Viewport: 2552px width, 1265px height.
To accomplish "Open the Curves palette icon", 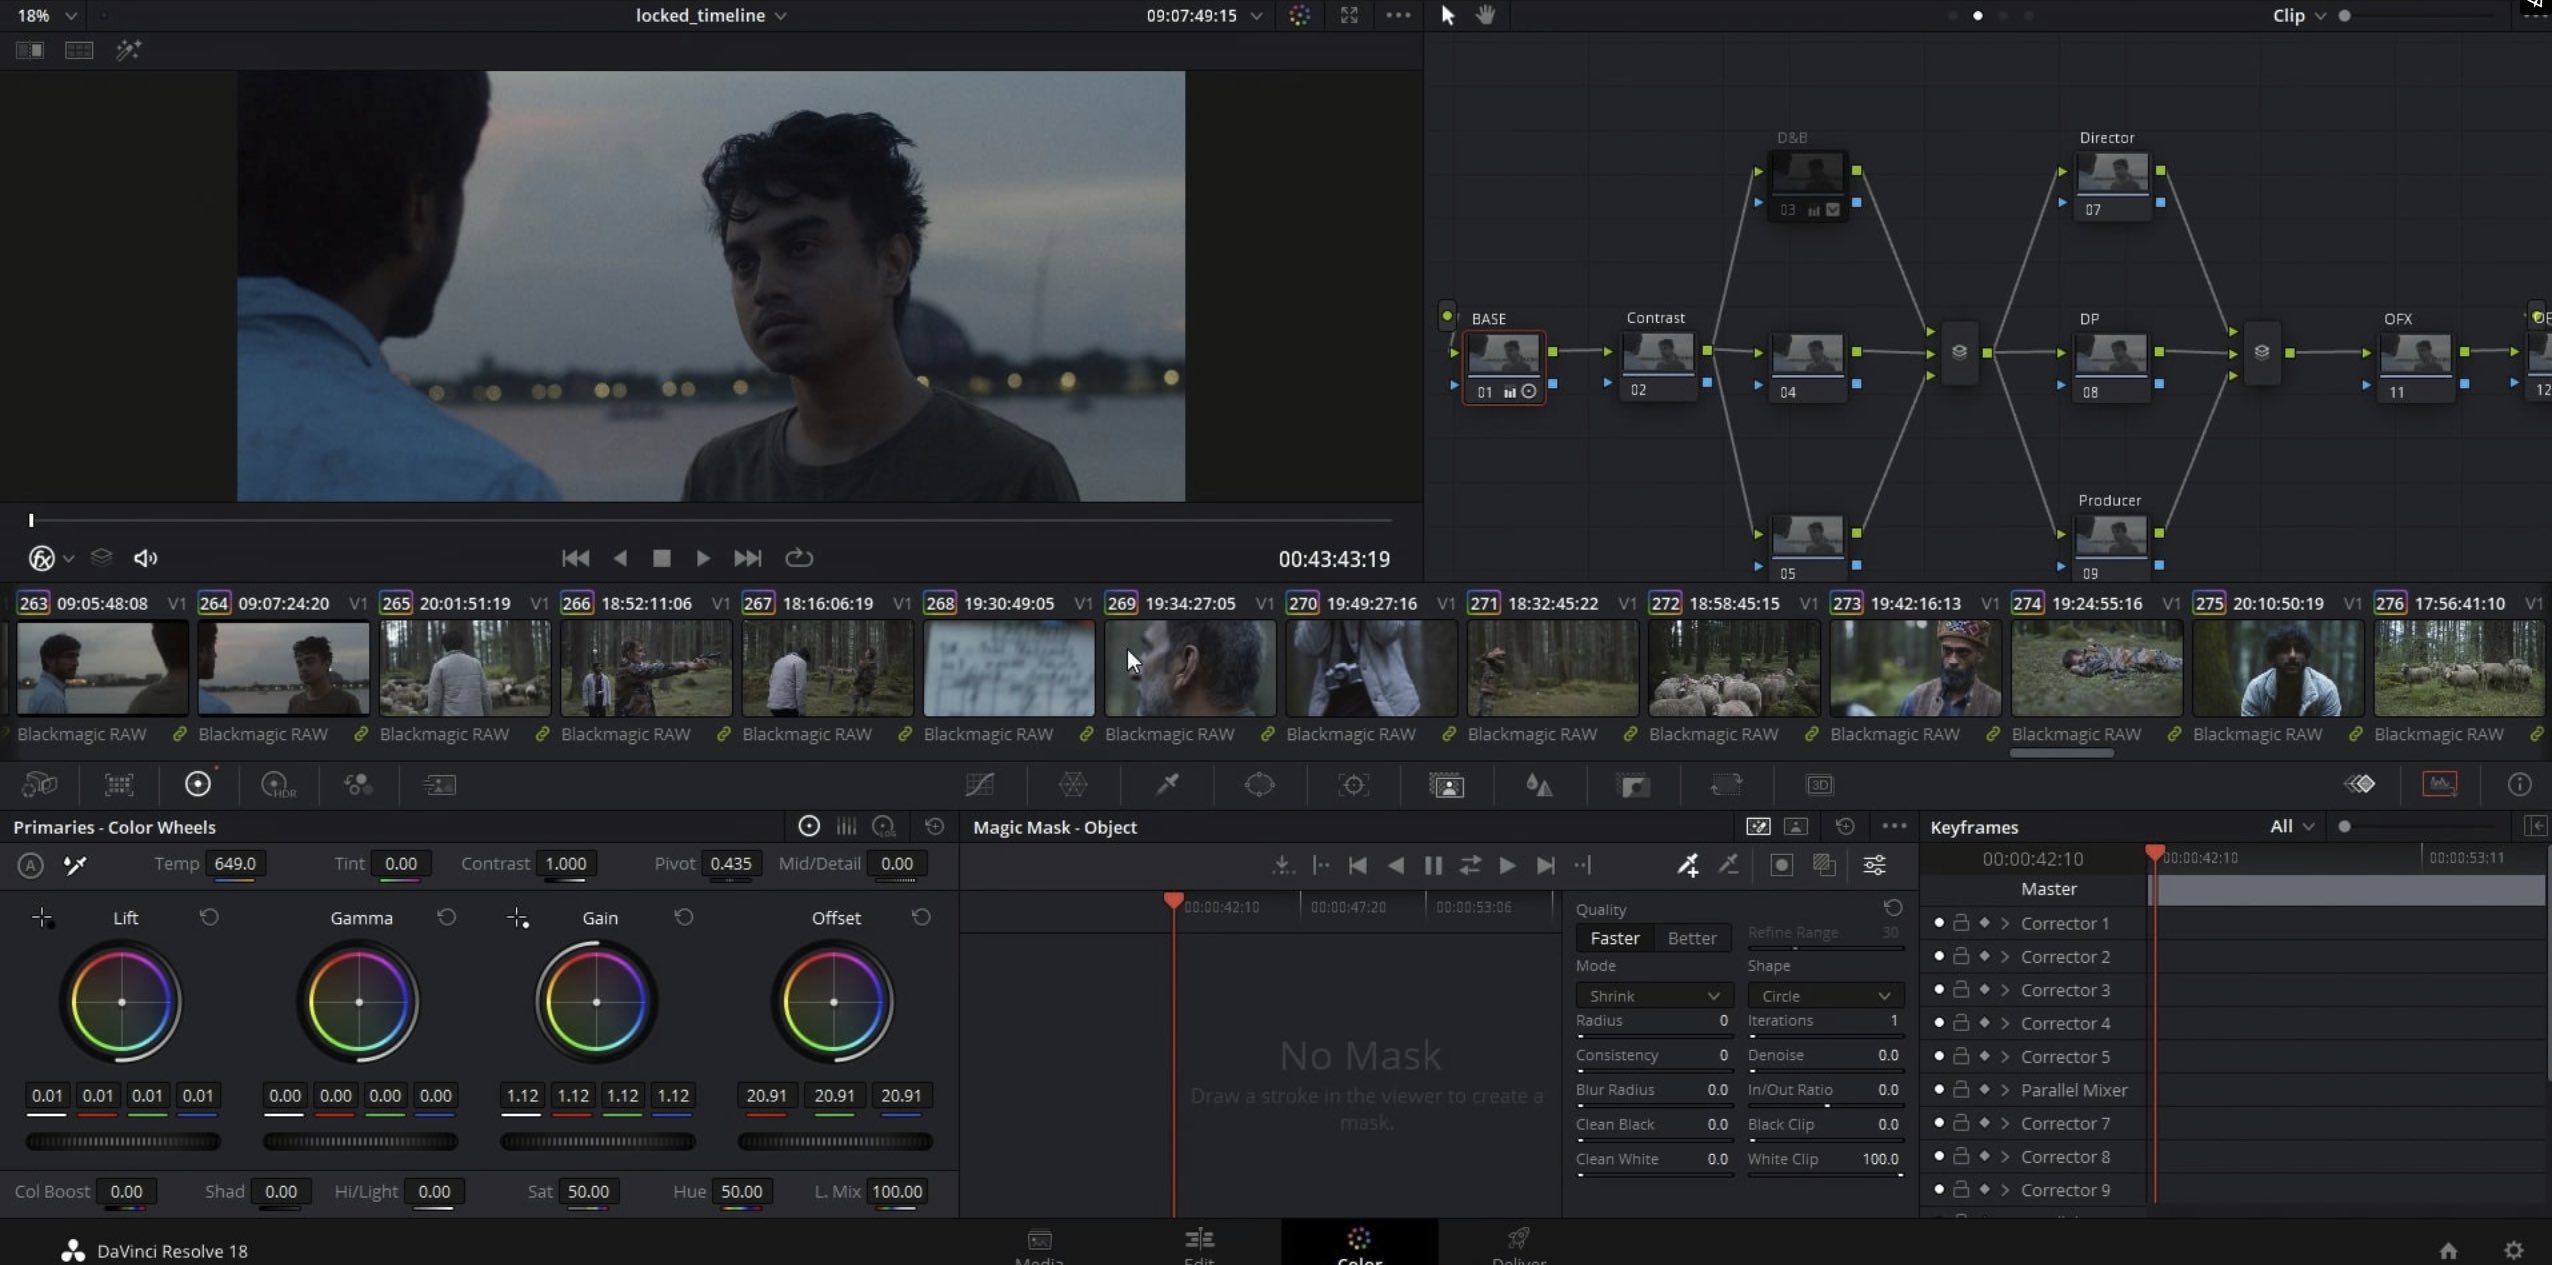I will pos(979,785).
